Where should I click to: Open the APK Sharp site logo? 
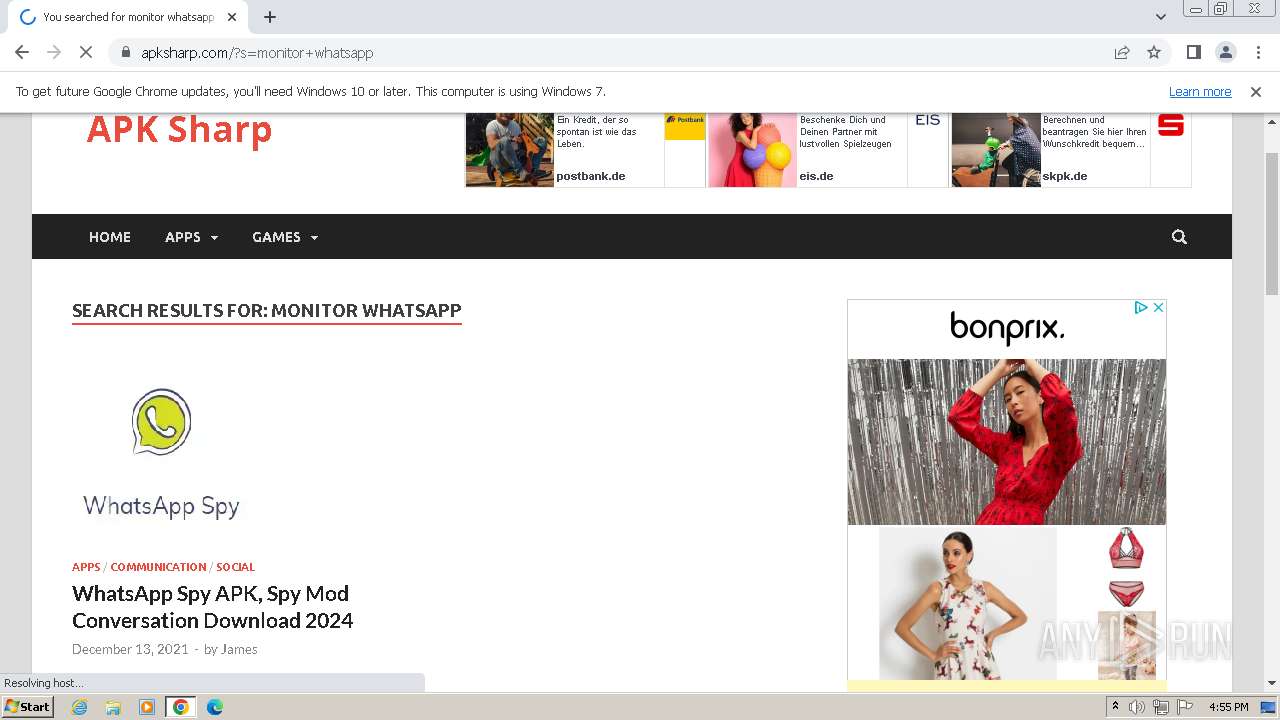coord(179,130)
